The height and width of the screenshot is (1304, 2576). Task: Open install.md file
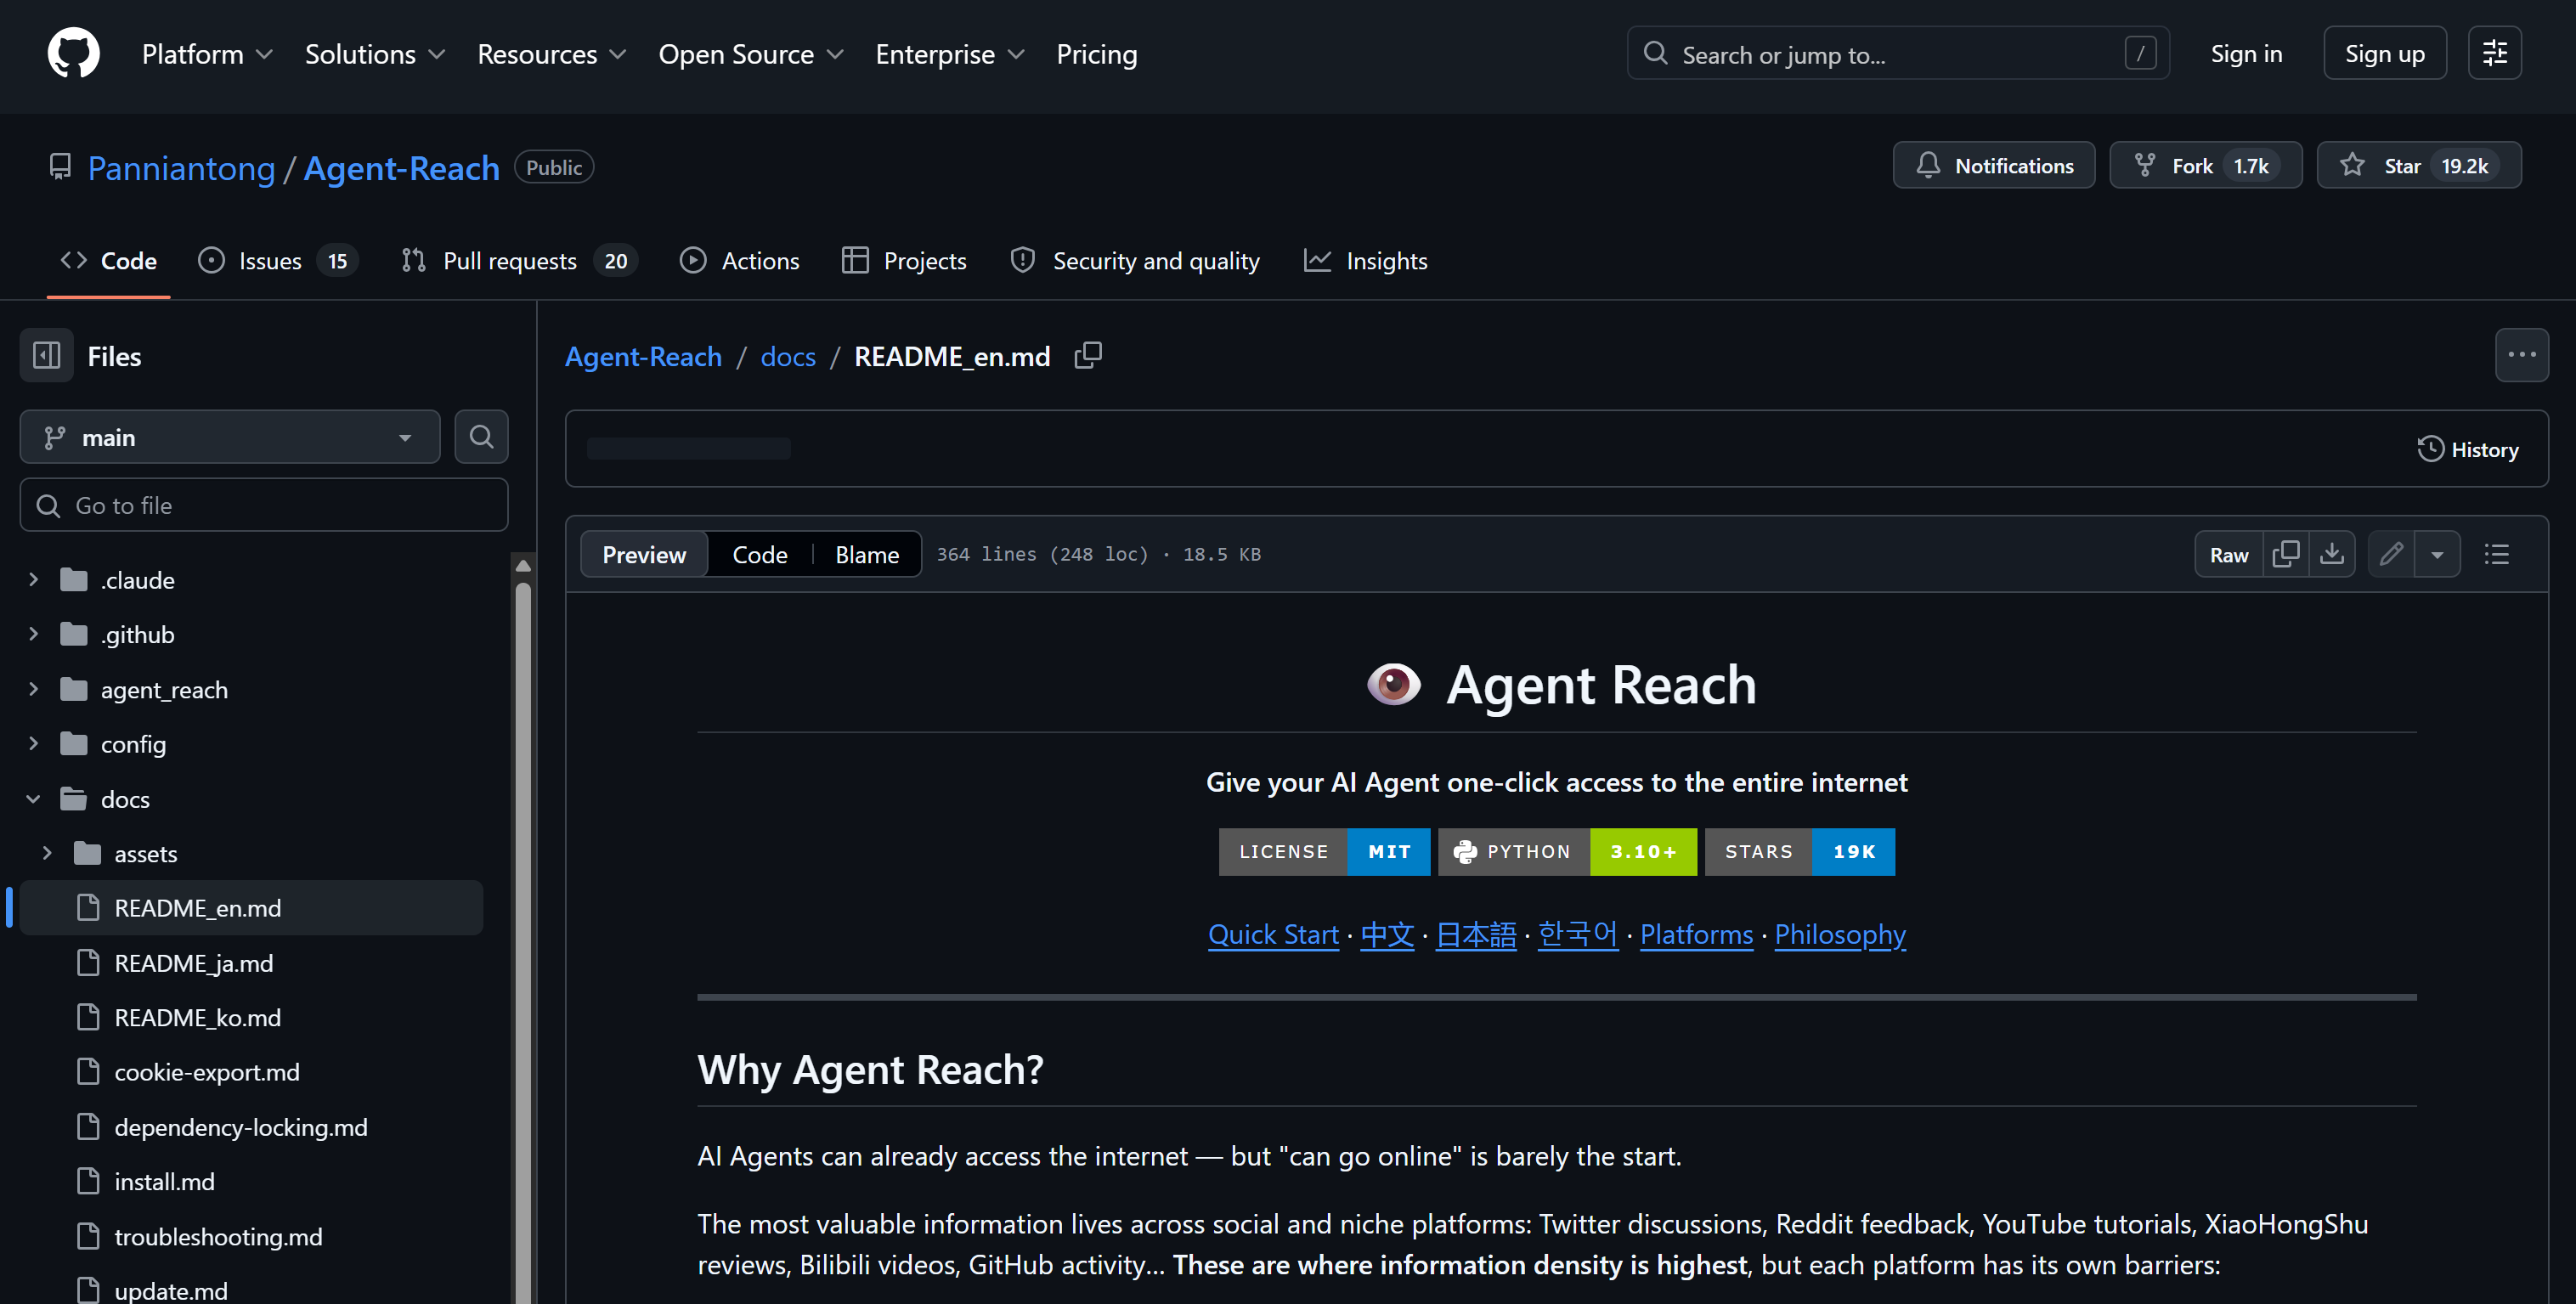tap(164, 1181)
